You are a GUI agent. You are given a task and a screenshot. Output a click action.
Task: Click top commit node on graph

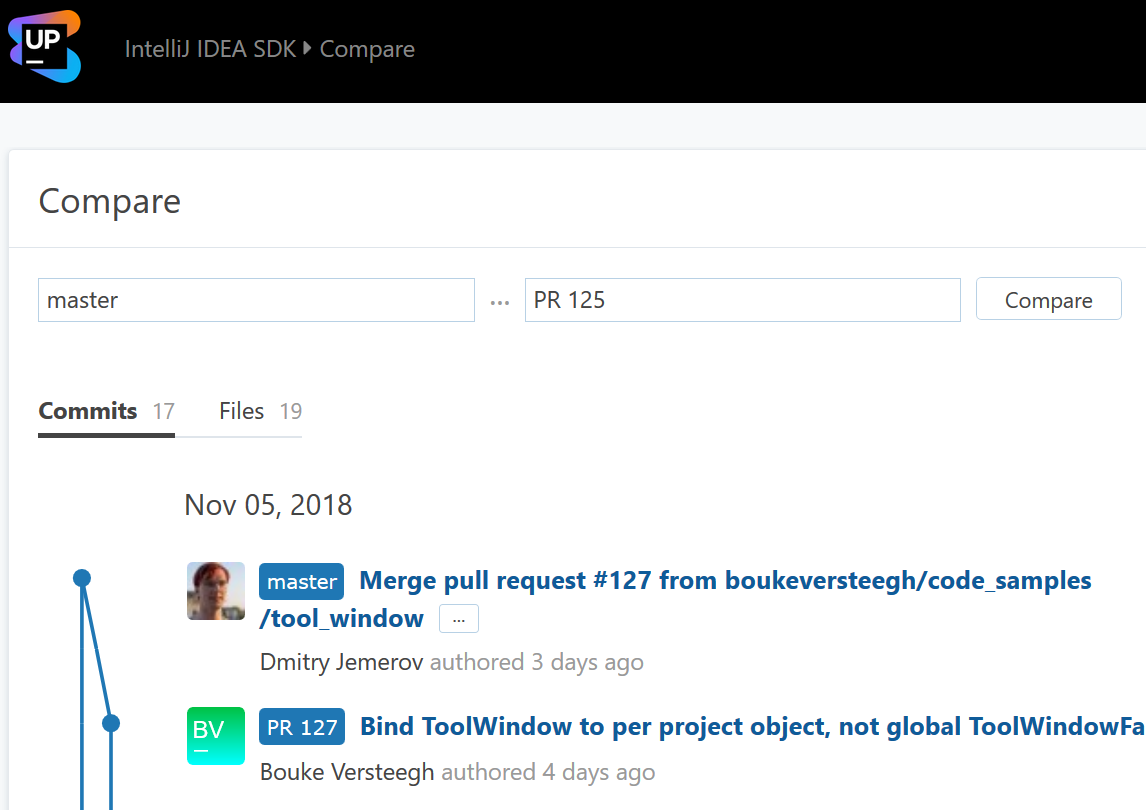[82, 578]
